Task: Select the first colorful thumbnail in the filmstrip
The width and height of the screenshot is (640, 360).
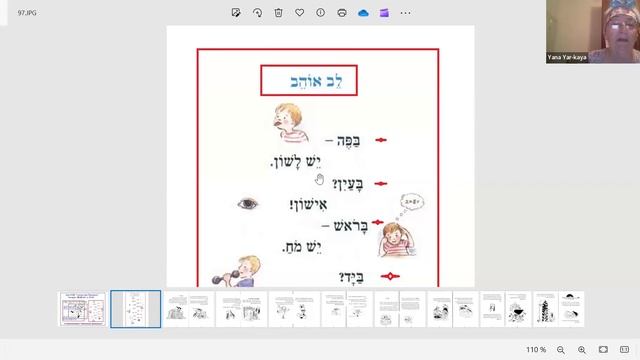Action: 82,309
